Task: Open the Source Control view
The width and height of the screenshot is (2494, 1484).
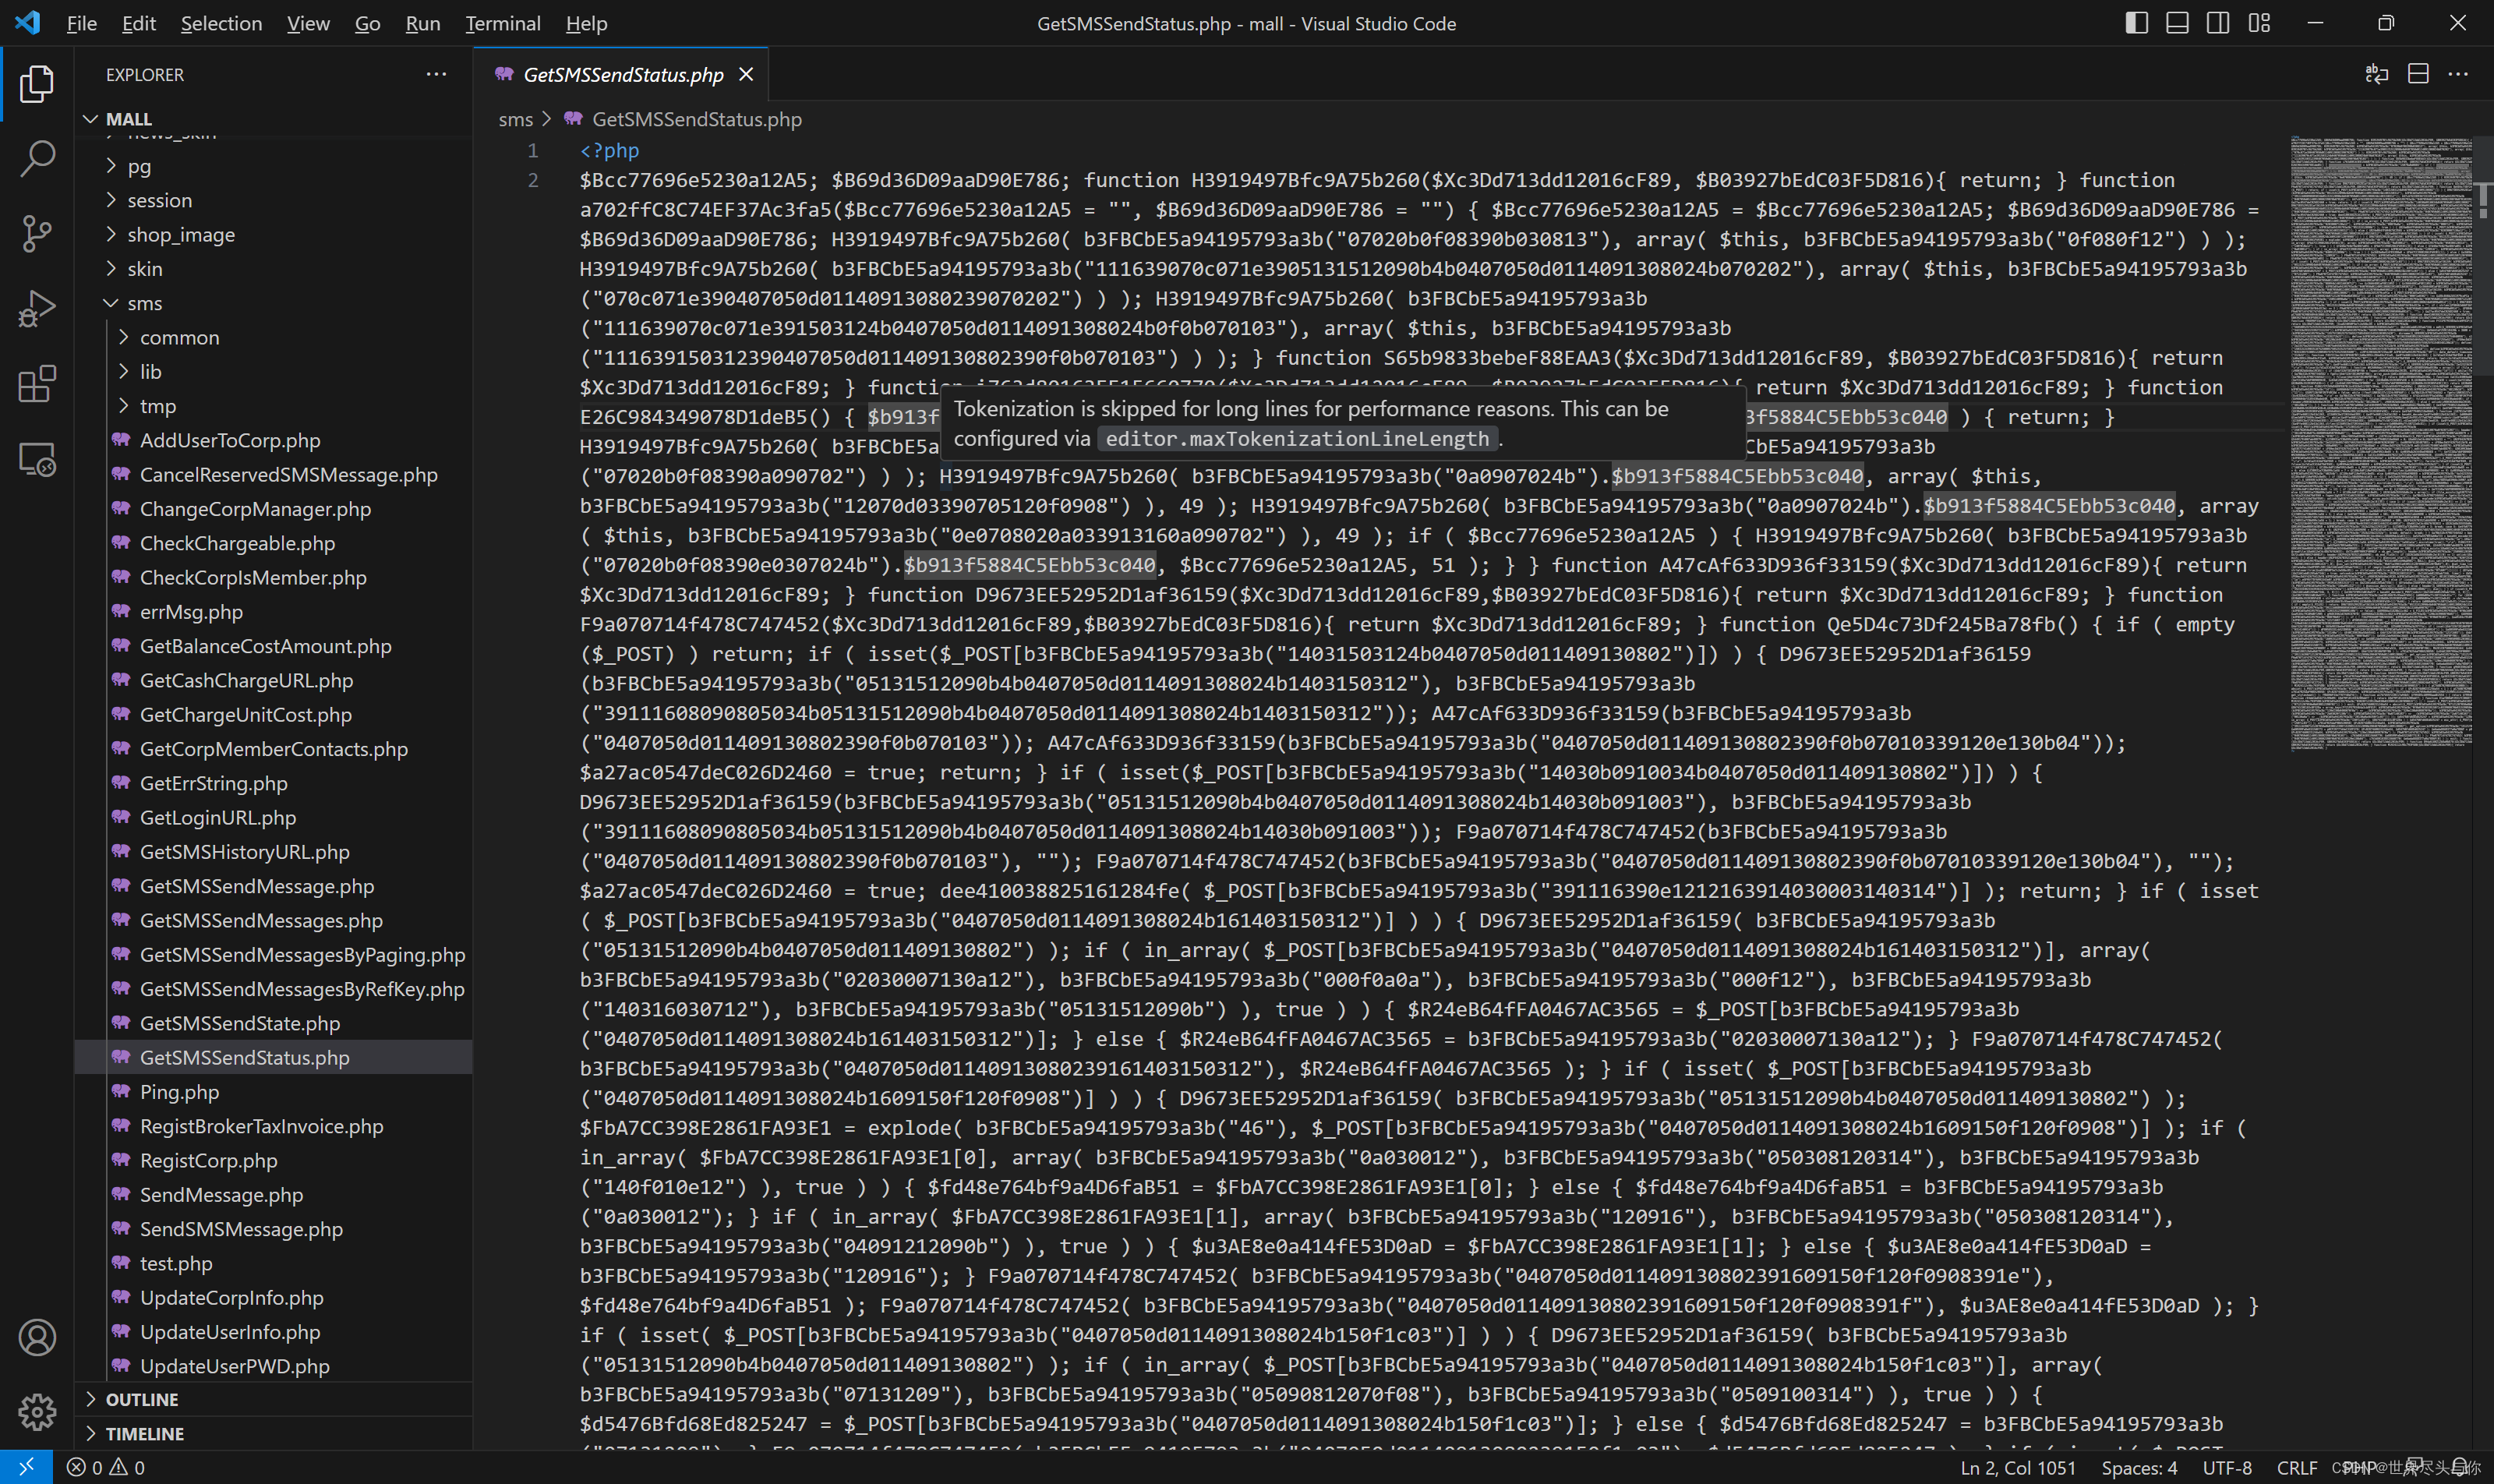Action: click(37, 233)
